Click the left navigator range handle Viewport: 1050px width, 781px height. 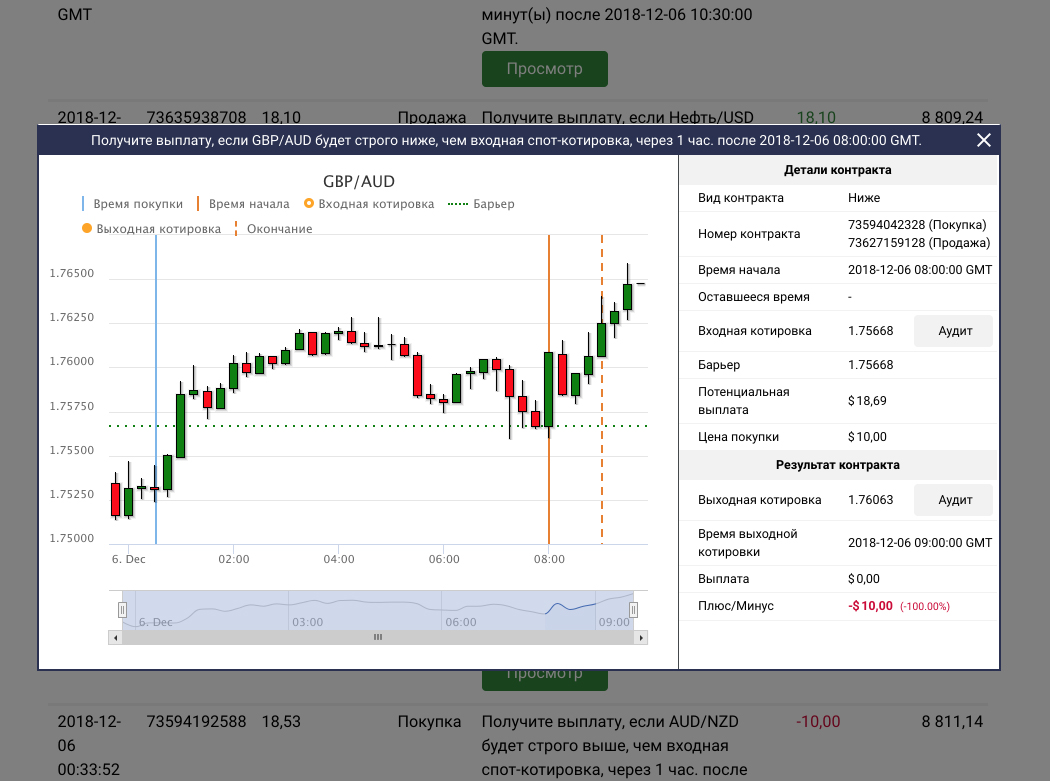(x=122, y=609)
